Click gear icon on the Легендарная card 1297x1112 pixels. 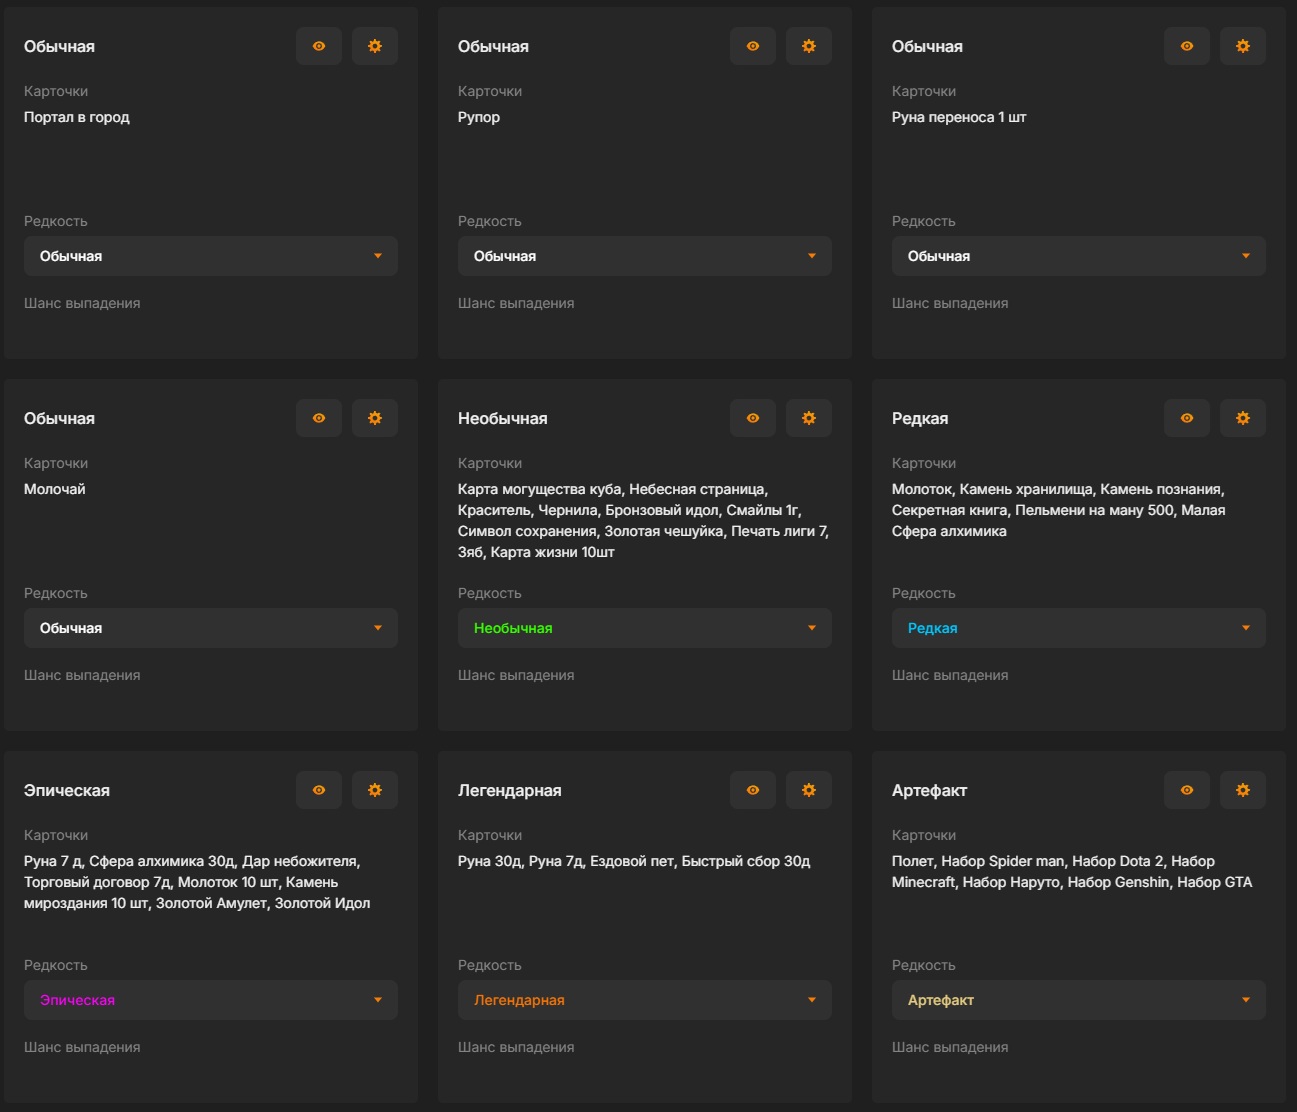809,790
